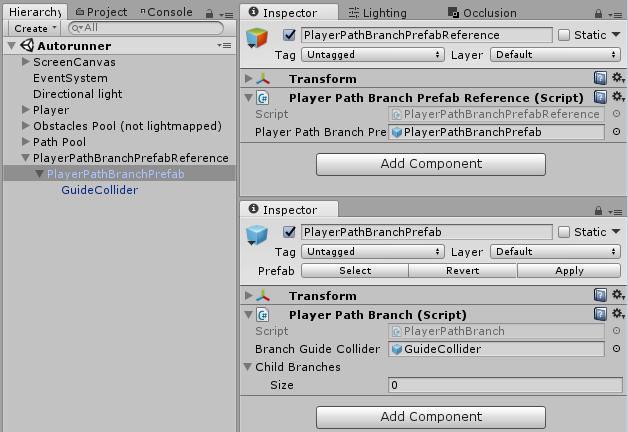Image resolution: width=628 pixels, height=432 pixels.
Task: Open Layer dropdown in bottom Inspector
Action: pyautogui.click(x=556, y=251)
